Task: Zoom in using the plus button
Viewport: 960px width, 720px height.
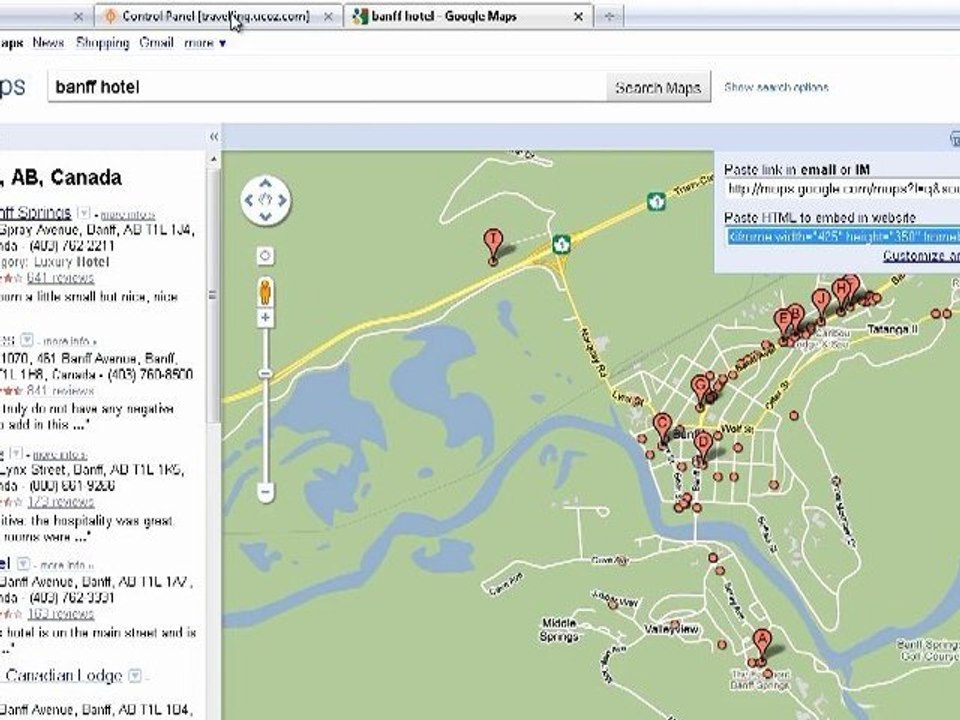Action: (x=265, y=317)
